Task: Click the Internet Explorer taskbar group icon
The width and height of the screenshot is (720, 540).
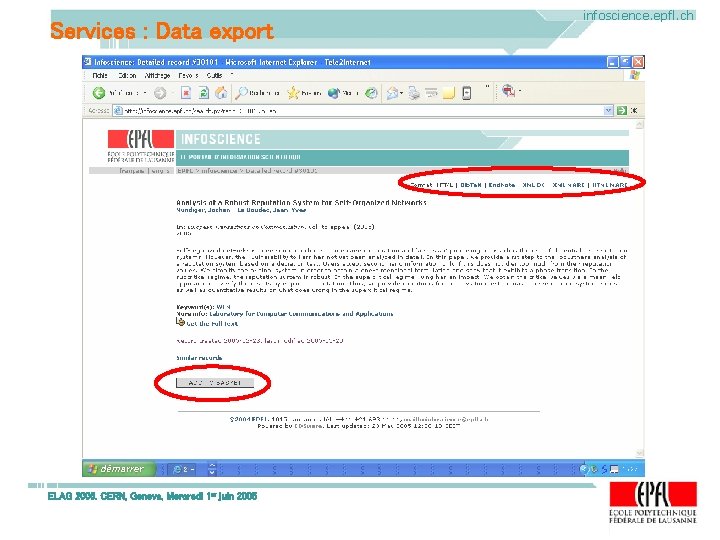Action: point(177,469)
